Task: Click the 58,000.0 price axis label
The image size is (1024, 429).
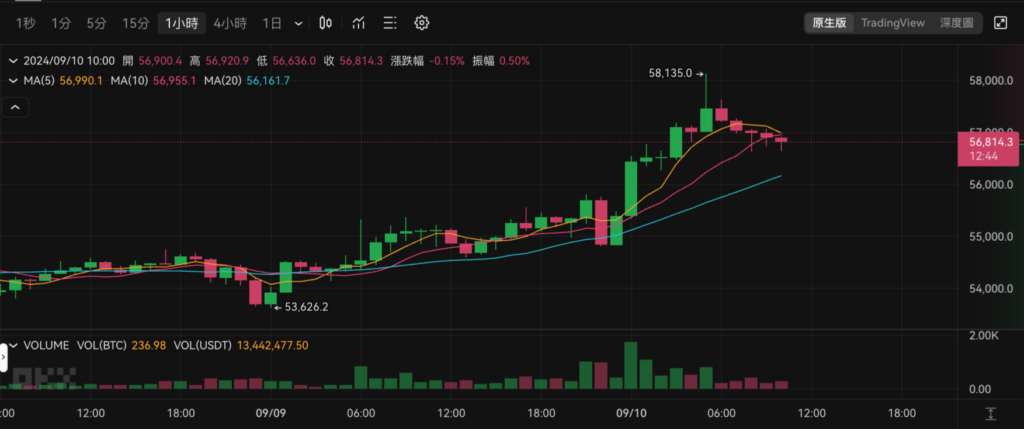Action: click(x=992, y=81)
